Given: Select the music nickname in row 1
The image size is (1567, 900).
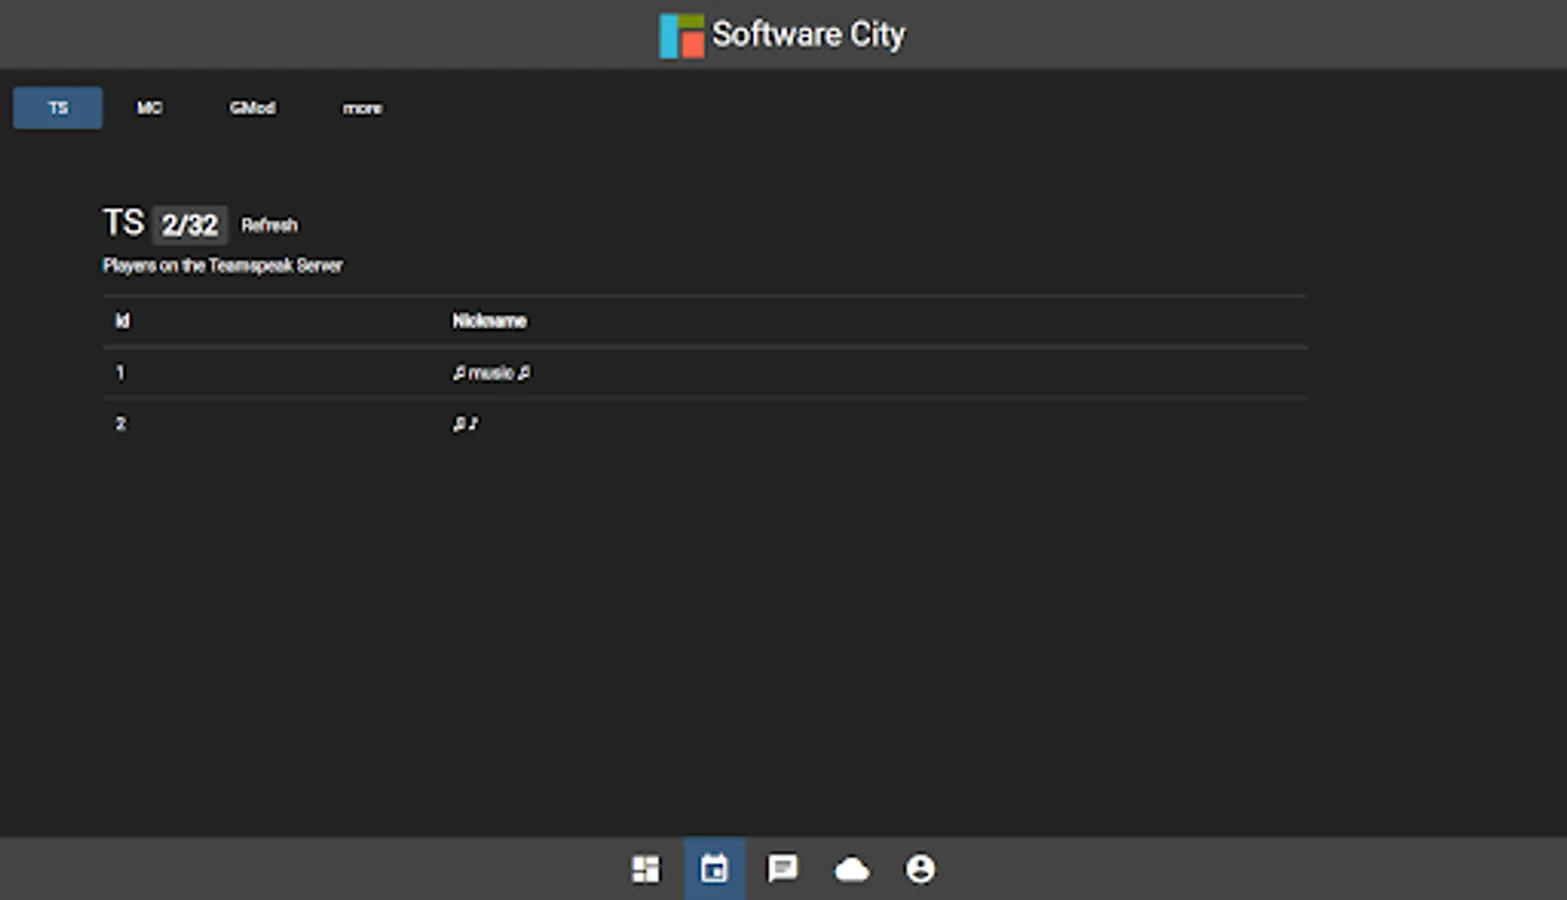Looking at the screenshot, I should 491,373.
